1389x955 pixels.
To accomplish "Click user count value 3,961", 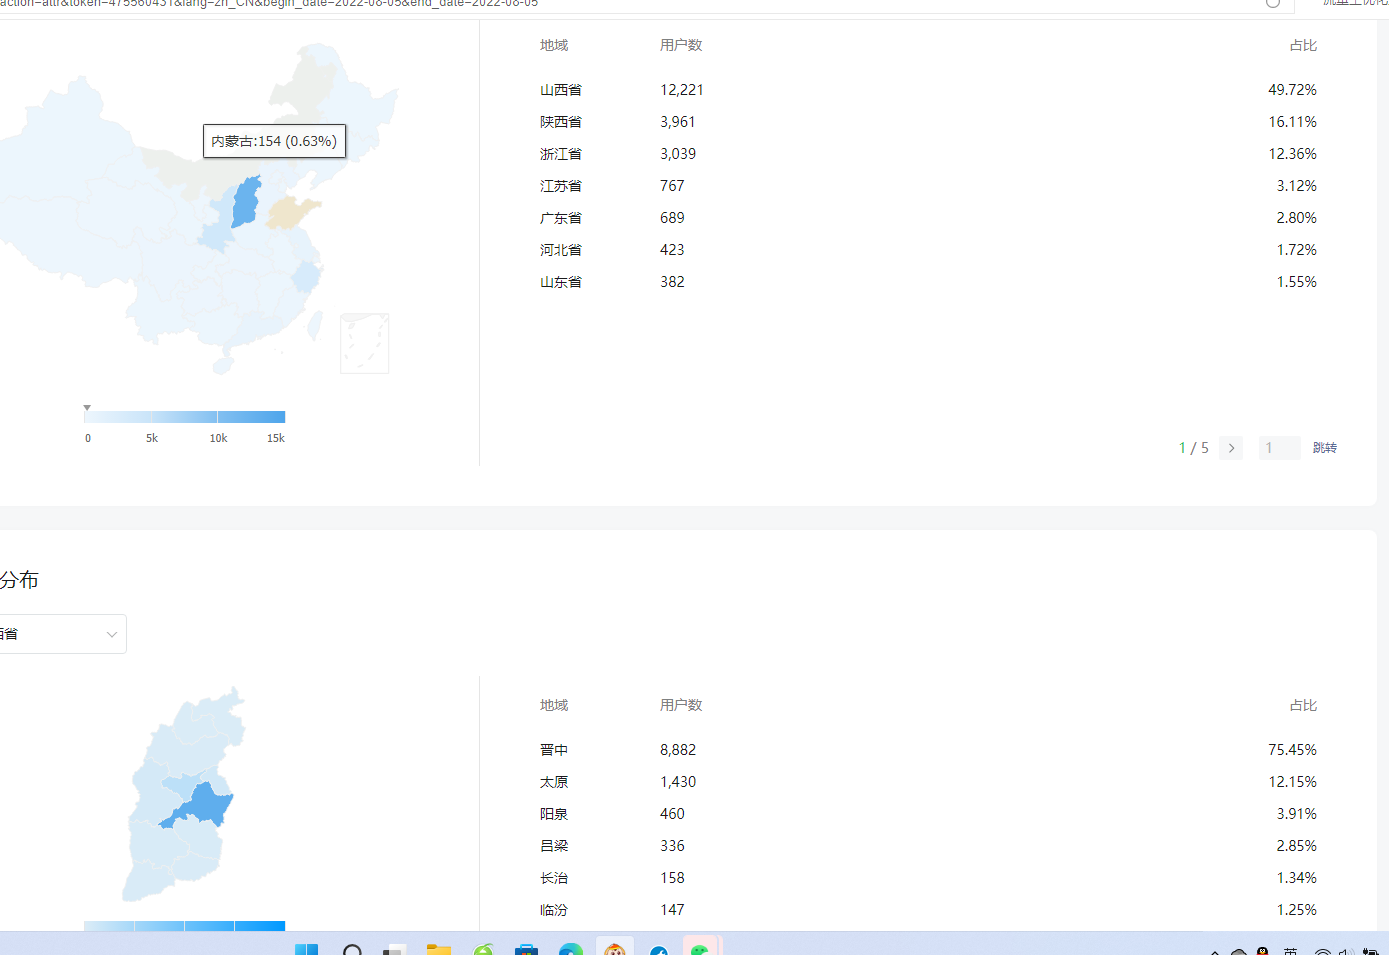I will 678,122.
